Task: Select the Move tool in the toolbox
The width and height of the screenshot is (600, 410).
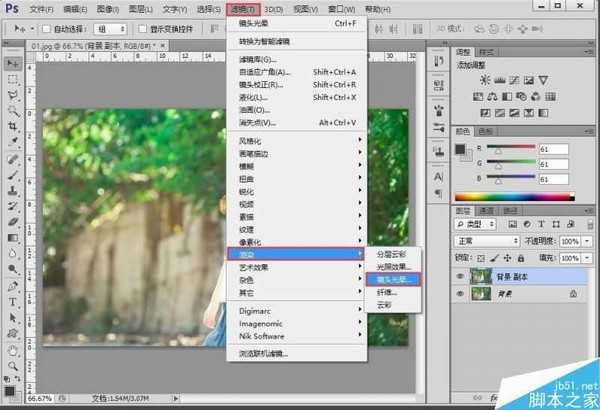Action: coord(14,61)
